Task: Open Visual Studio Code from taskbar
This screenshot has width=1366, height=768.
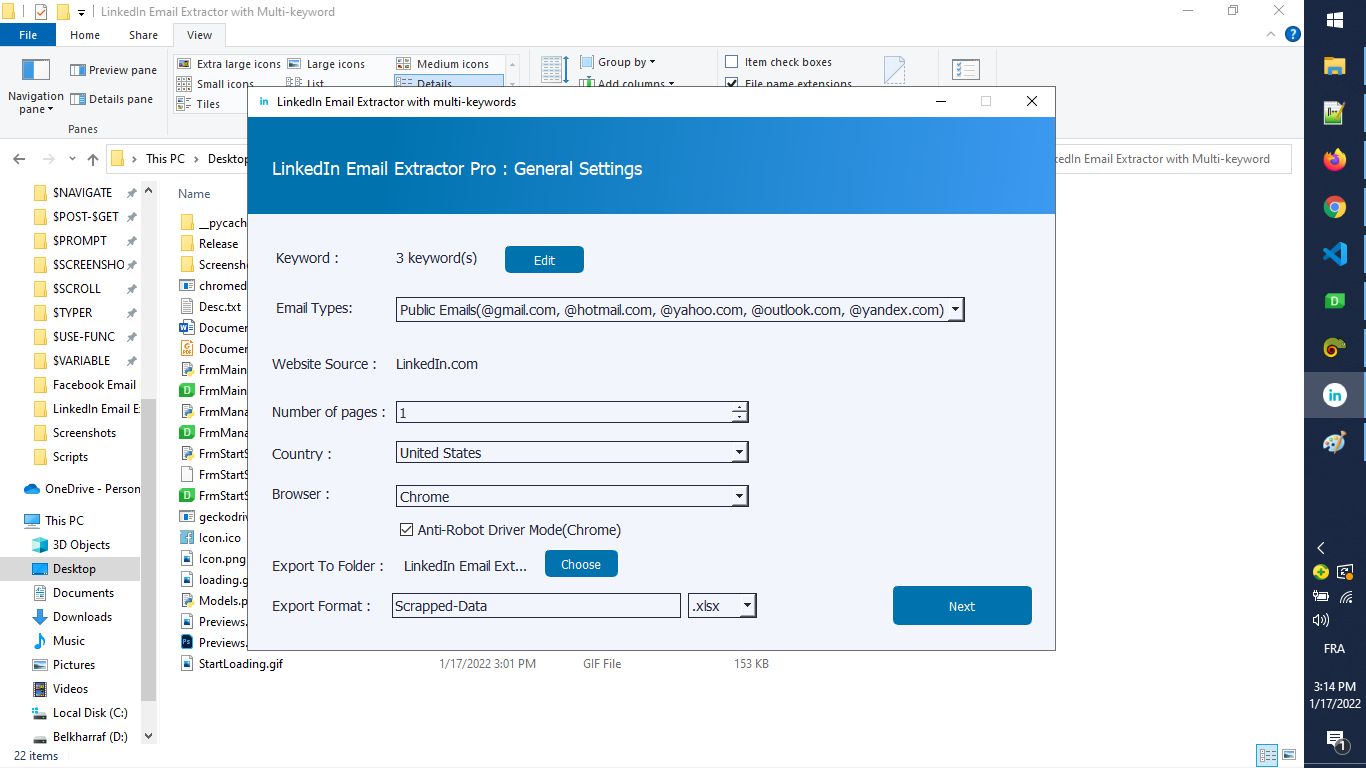Action: pos(1335,254)
